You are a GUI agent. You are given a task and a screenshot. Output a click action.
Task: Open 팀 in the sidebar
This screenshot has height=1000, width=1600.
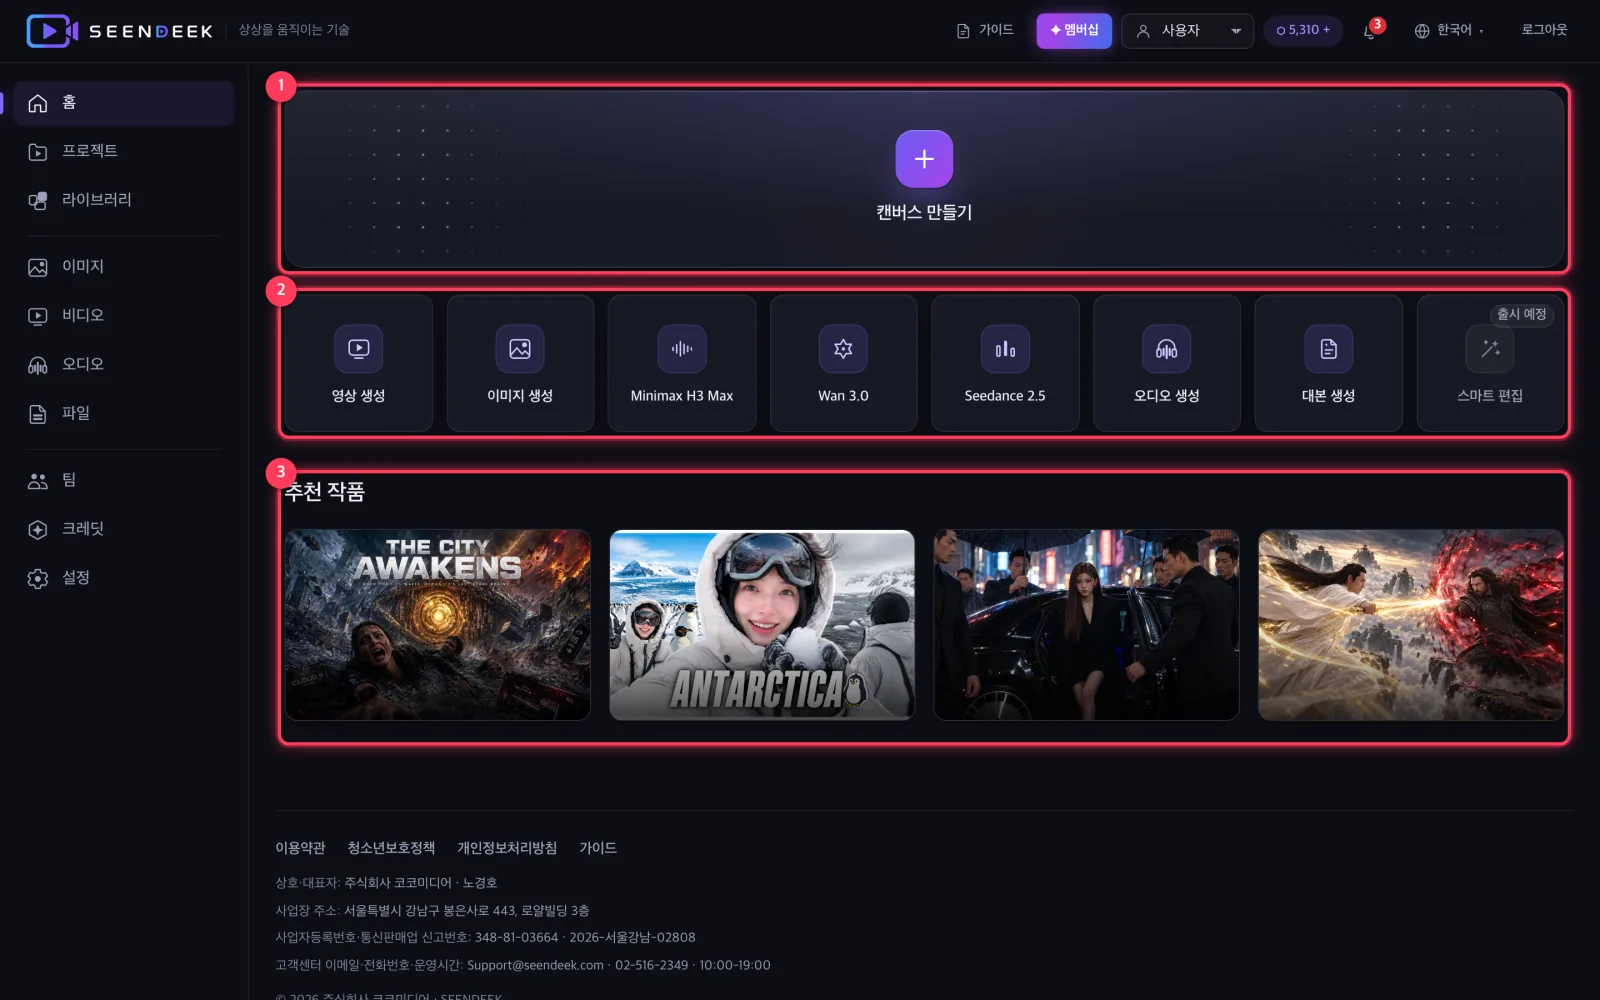124,481
